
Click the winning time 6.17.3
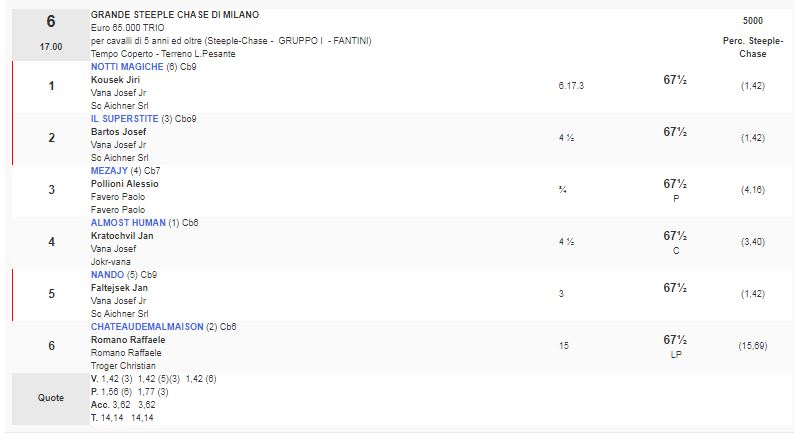[x=571, y=86]
